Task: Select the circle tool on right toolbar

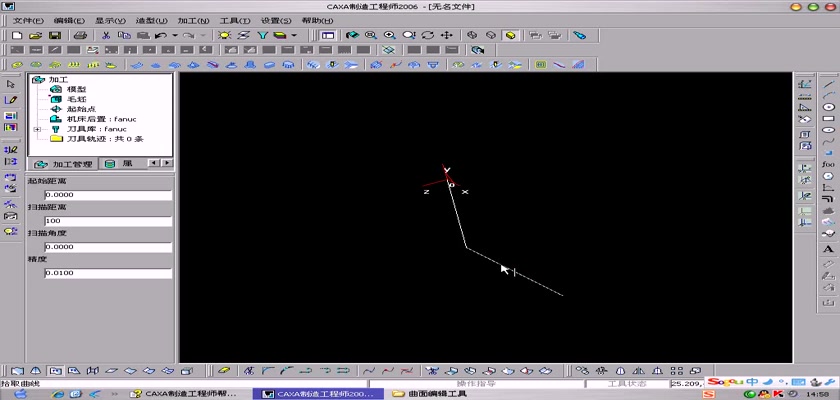Action: (x=828, y=107)
